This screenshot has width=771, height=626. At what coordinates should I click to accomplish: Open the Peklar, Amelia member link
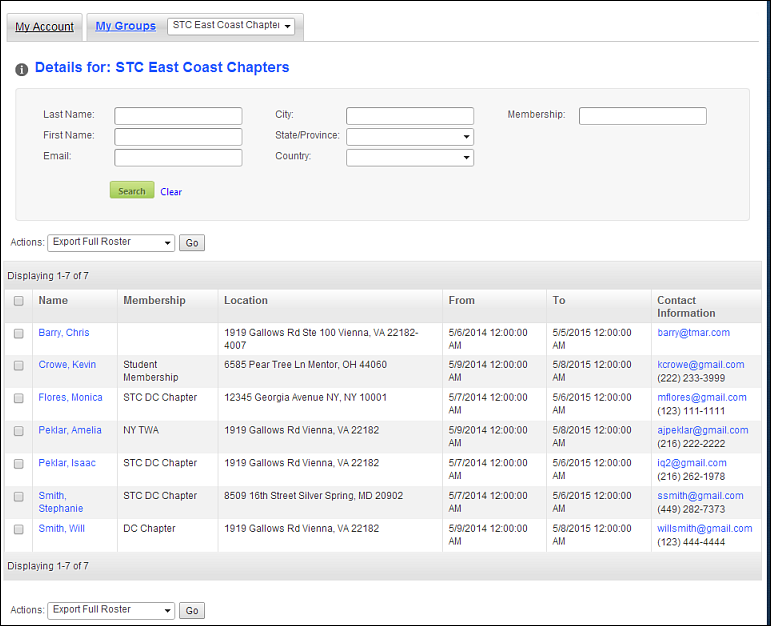(x=70, y=430)
